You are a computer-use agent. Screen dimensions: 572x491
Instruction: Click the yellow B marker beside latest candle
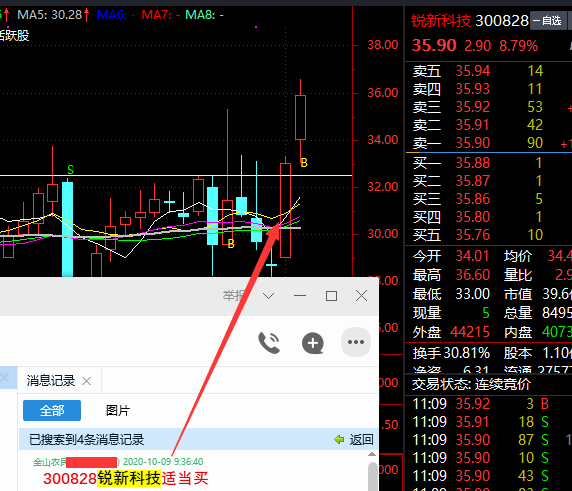click(304, 163)
